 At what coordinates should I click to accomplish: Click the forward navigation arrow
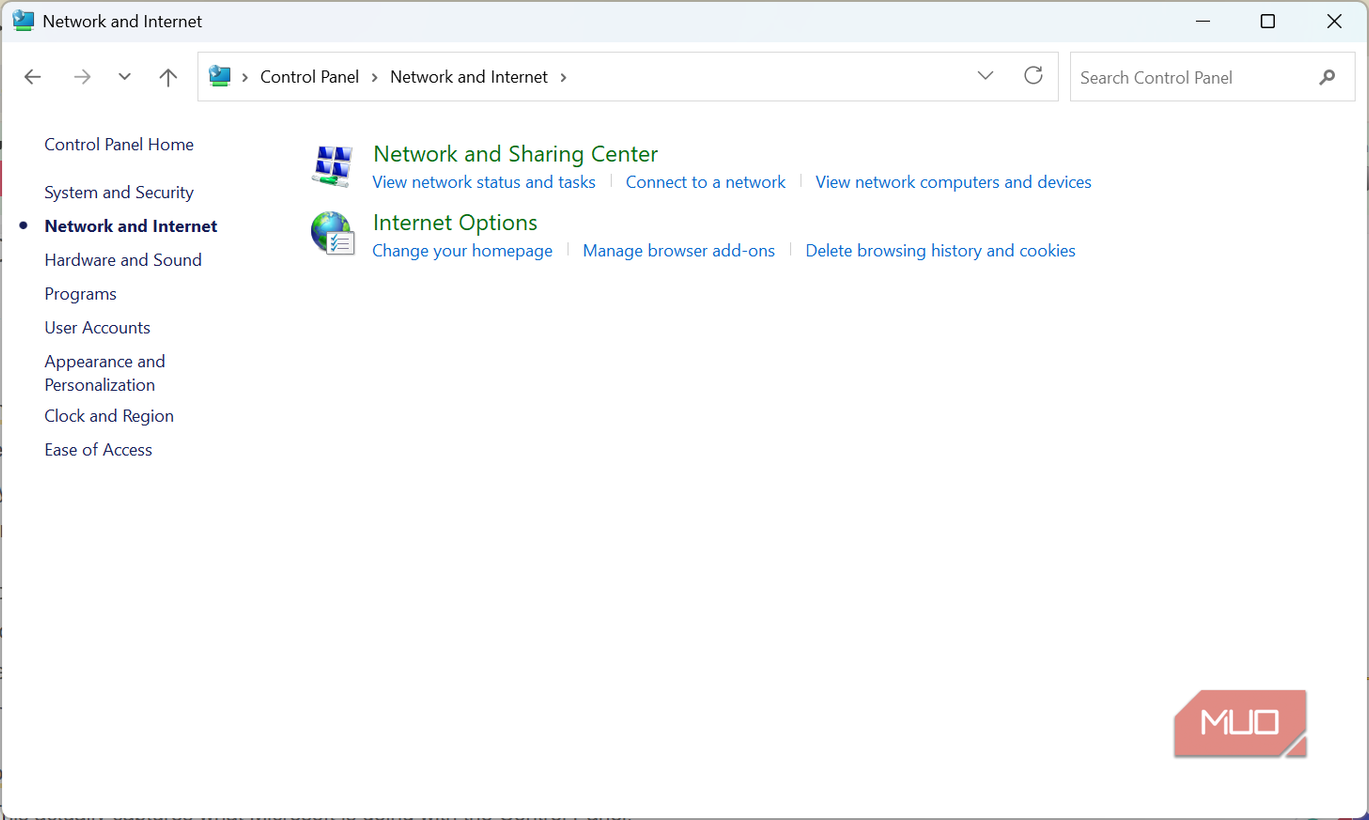[x=82, y=77]
